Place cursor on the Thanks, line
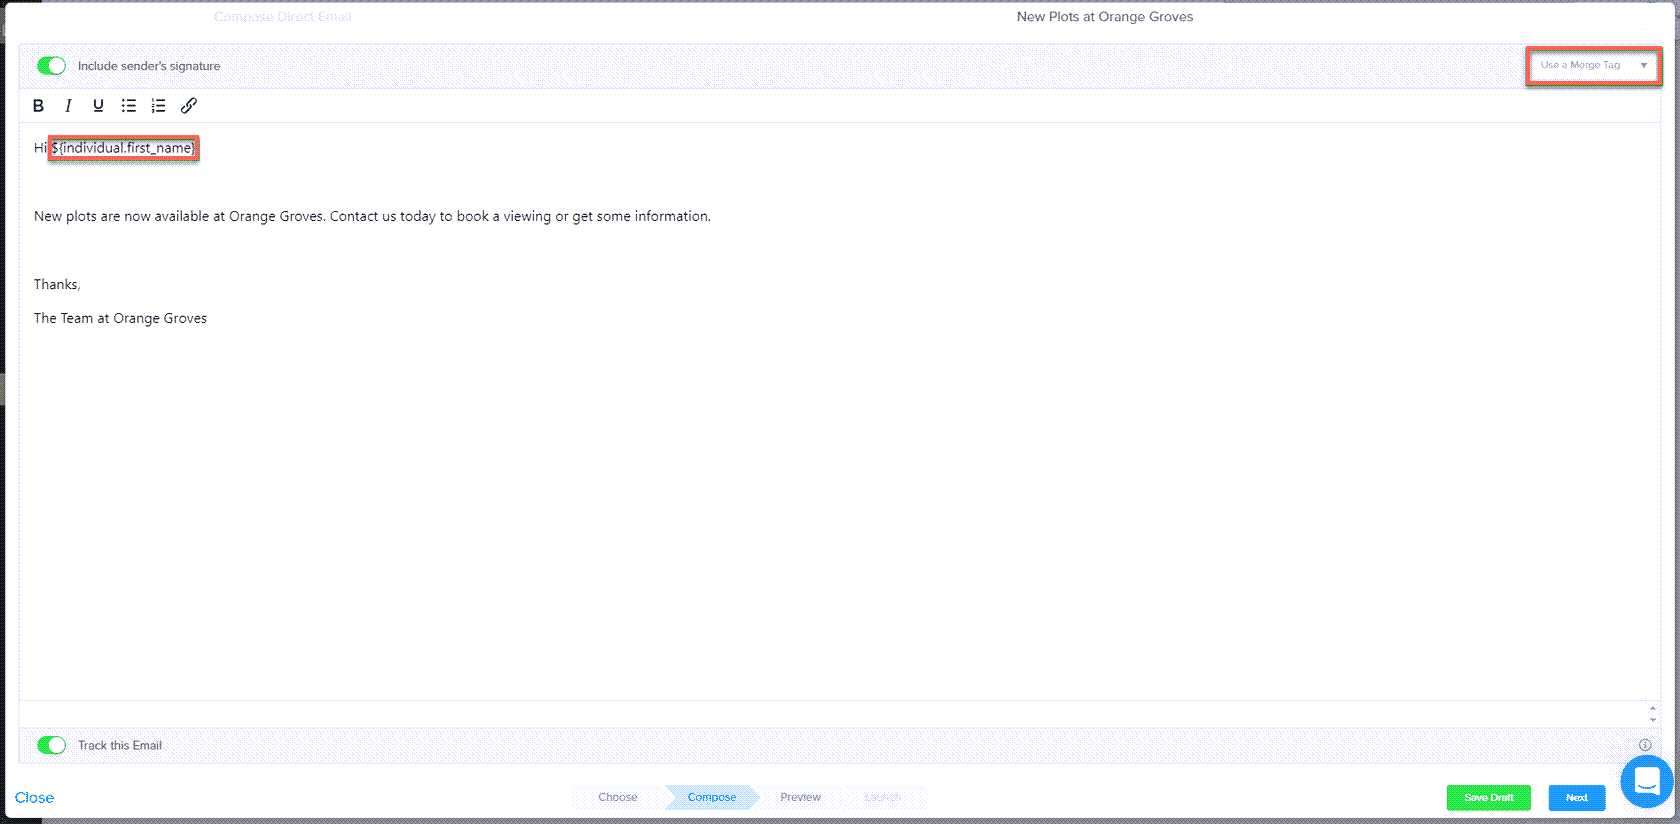This screenshot has width=1680, height=824. pos(57,285)
